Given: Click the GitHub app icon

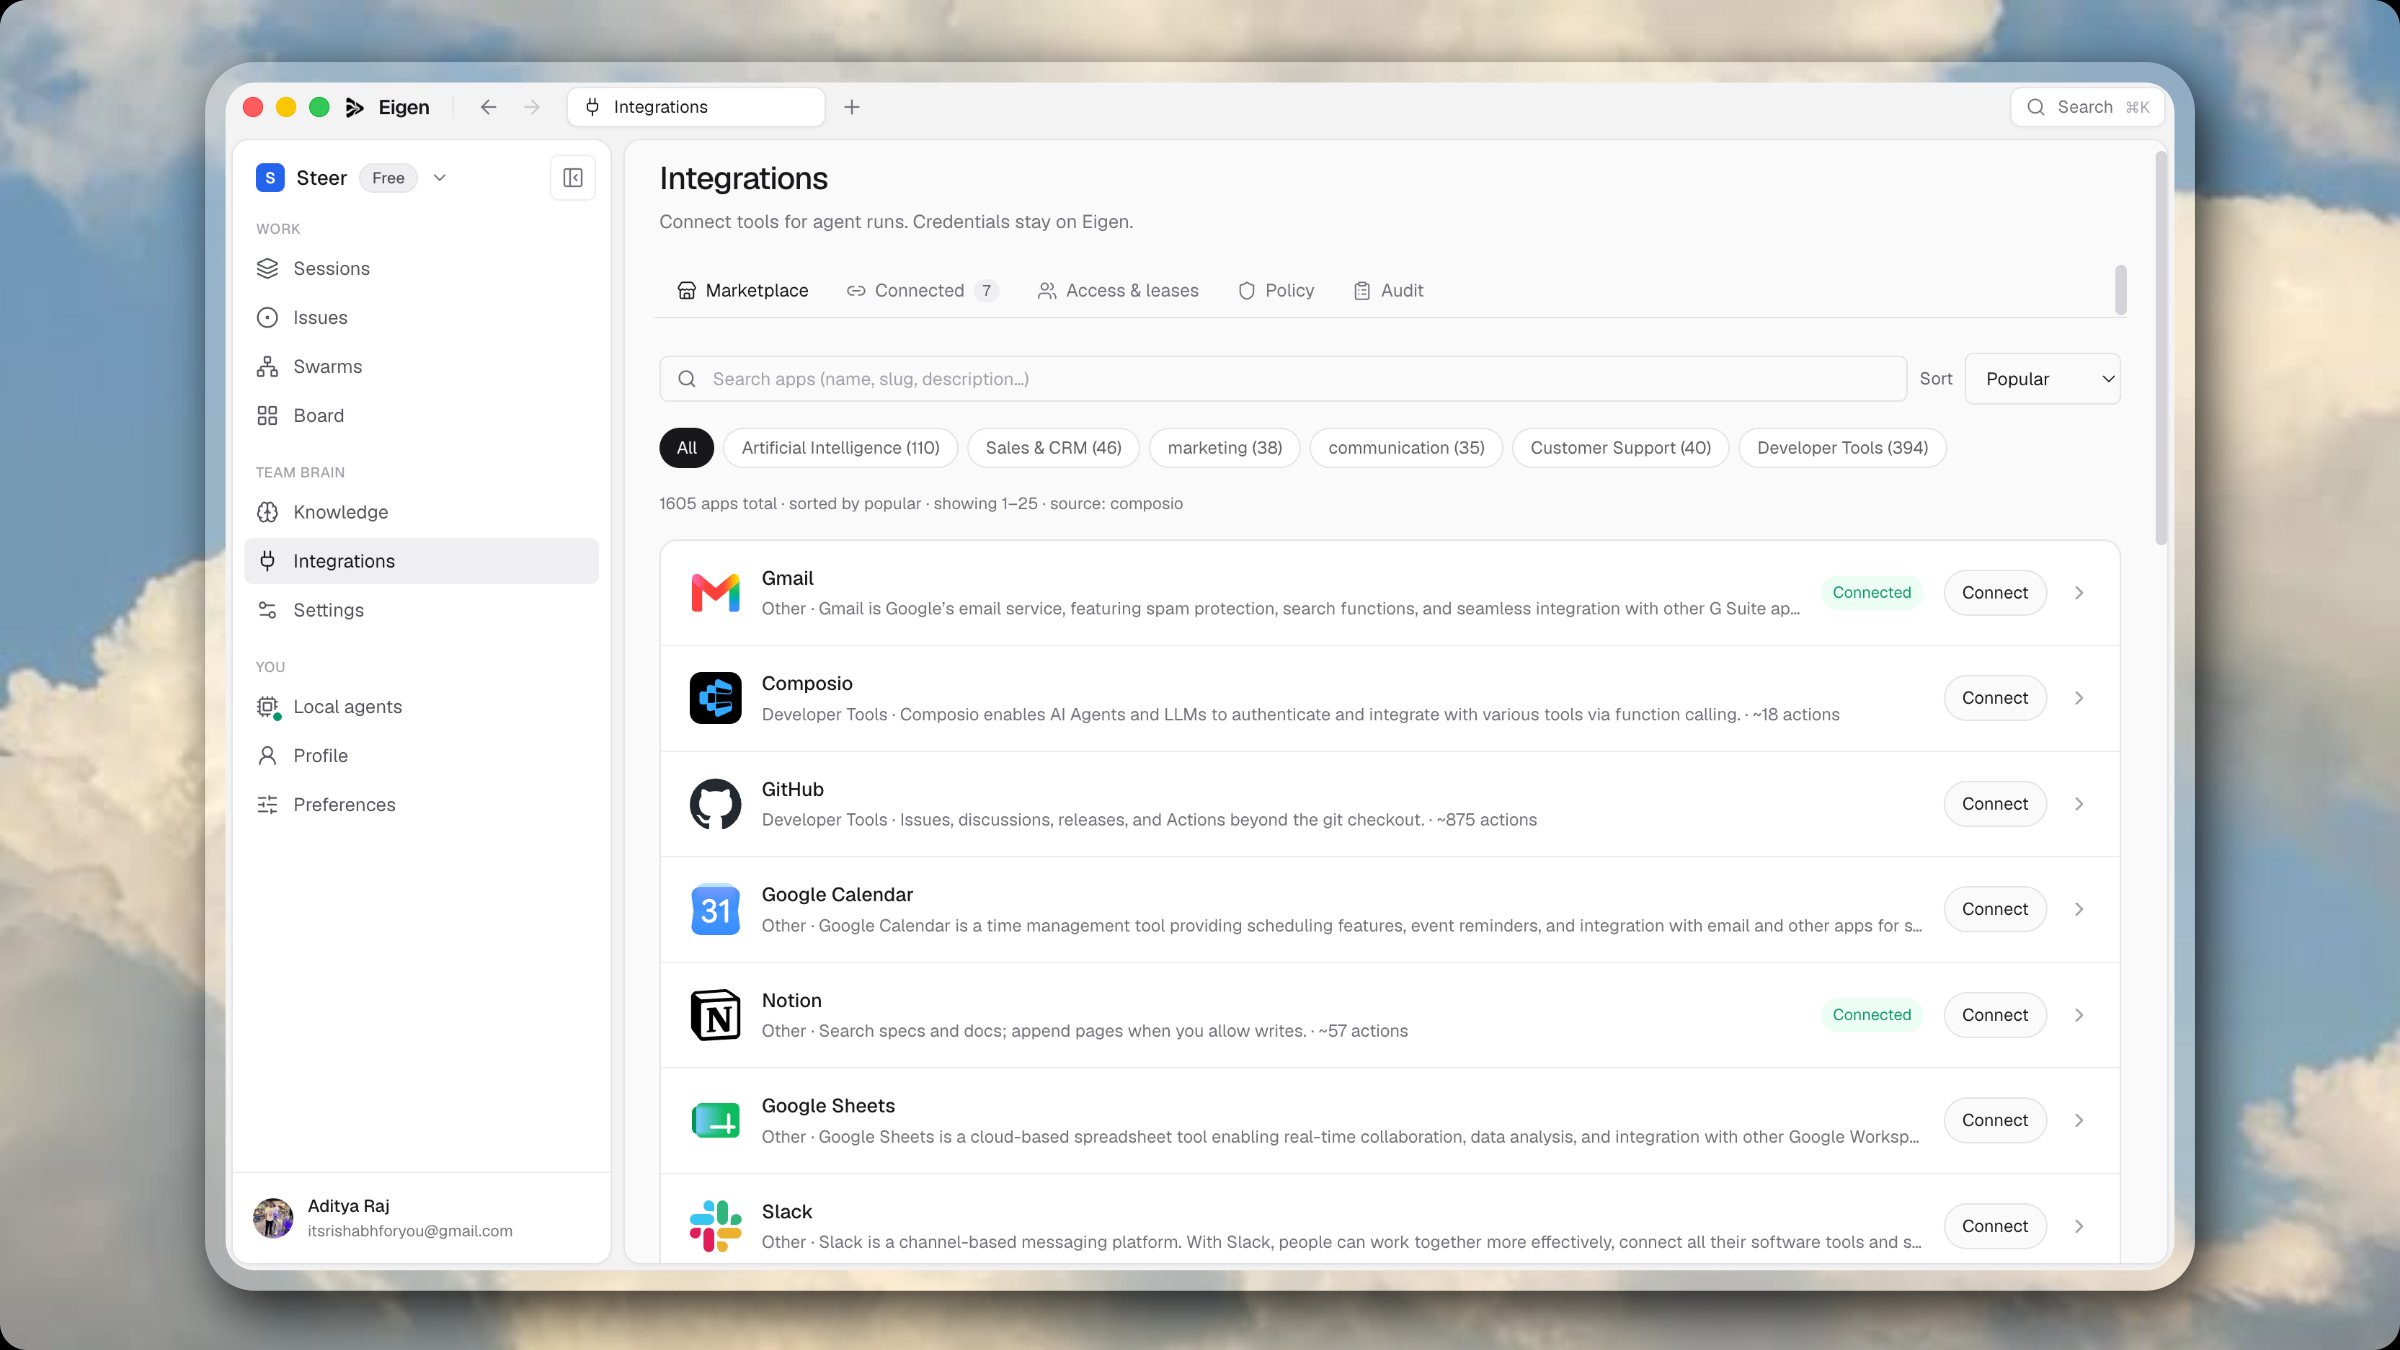Looking at the screenshot, I should 716,804.
